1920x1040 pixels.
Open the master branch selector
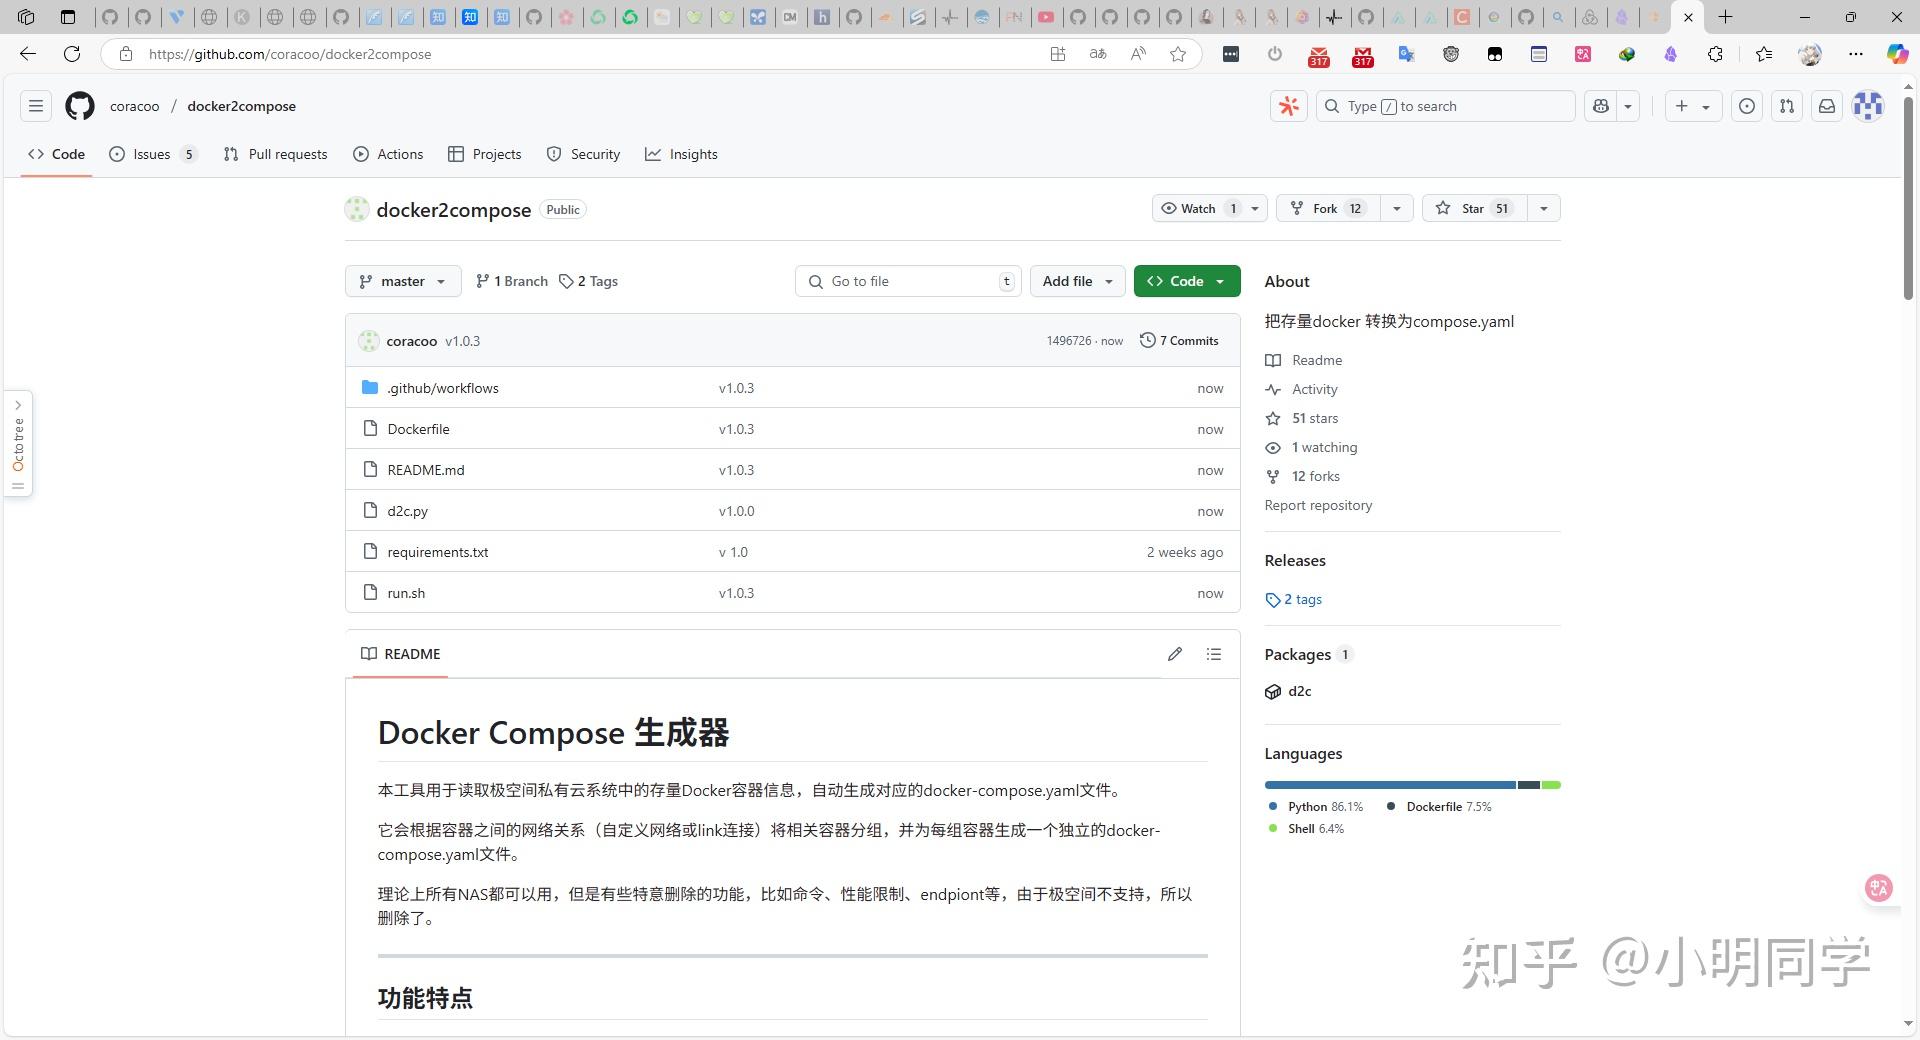(402, 281)
